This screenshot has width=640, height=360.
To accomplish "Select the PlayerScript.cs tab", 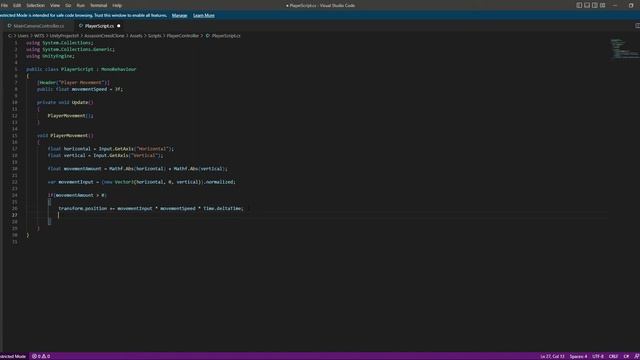I will [x=100, y=26].
